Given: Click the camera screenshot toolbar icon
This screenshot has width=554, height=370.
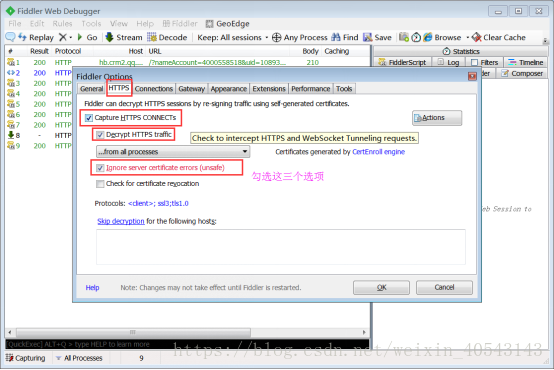Looking at the screenshot, I should point(404,37).
